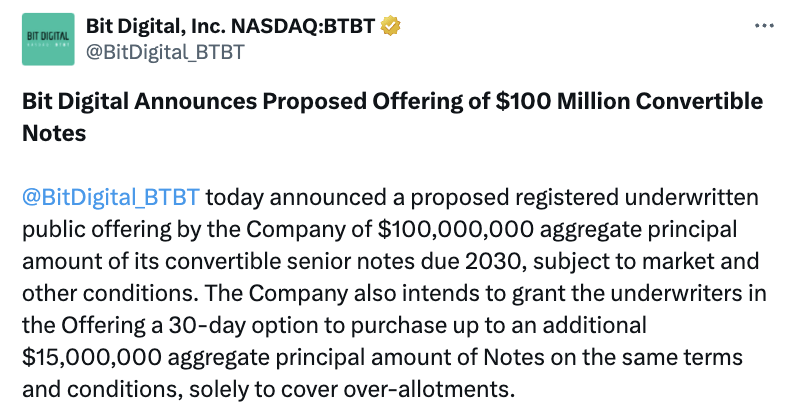Image resolution: width=796 pixels, height=420 pixels.
Task: Click the gold verified badge
Action: pyautogui.click(x=390, y=26)
